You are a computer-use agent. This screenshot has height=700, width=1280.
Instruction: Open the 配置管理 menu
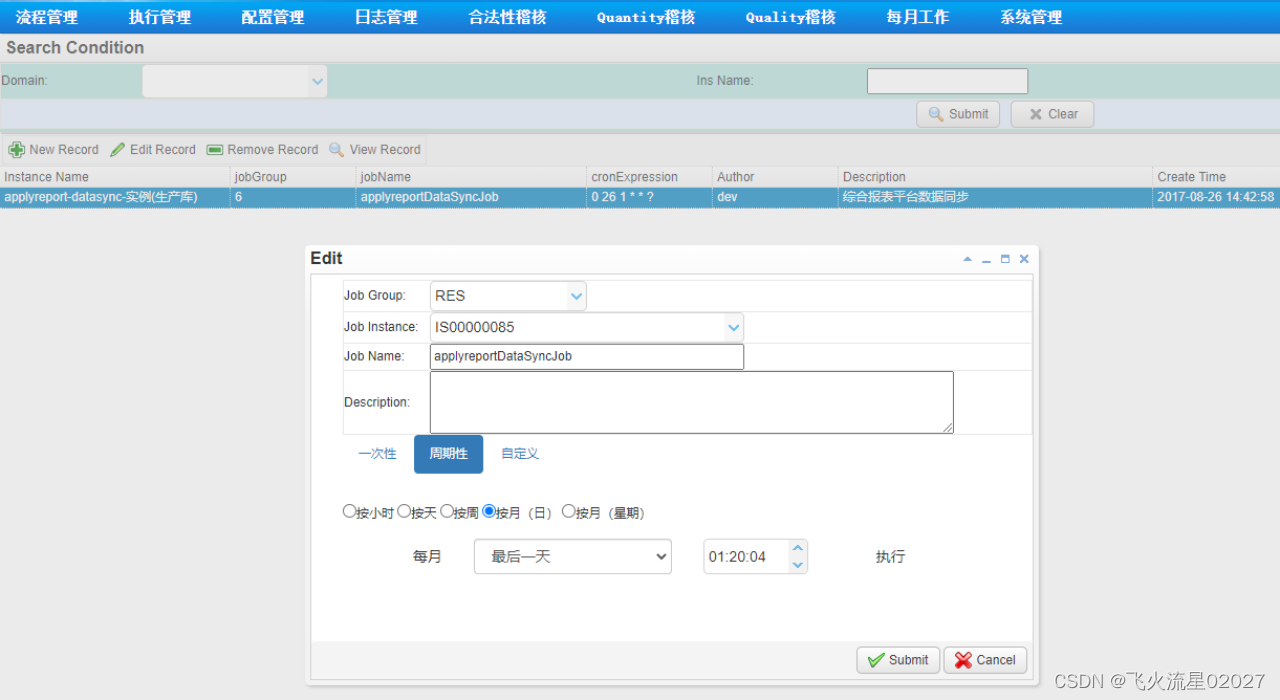coord(273,17)
